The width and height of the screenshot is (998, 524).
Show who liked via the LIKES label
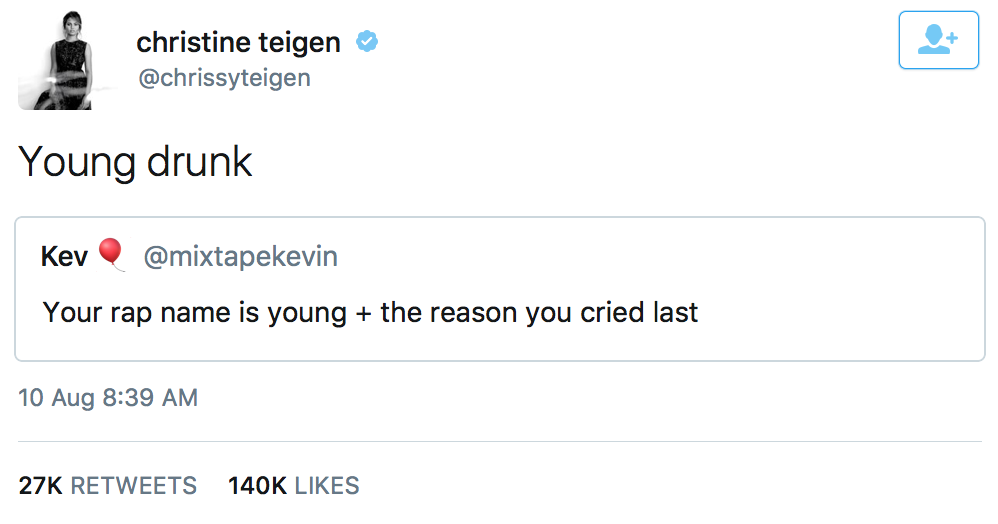click(327, 486)
